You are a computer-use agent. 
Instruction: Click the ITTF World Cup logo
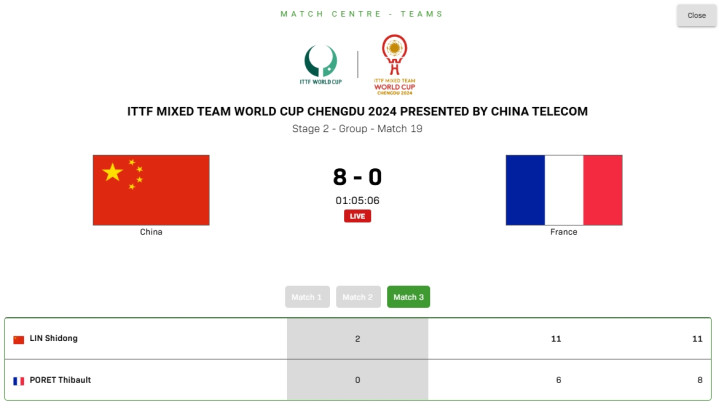pos(321,64)
